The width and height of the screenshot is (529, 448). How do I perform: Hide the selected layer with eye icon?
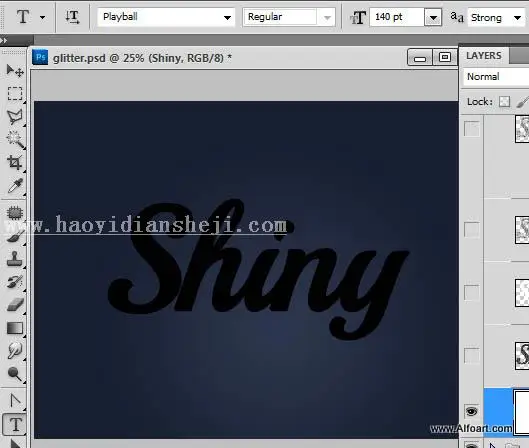(x=472, y=411)
